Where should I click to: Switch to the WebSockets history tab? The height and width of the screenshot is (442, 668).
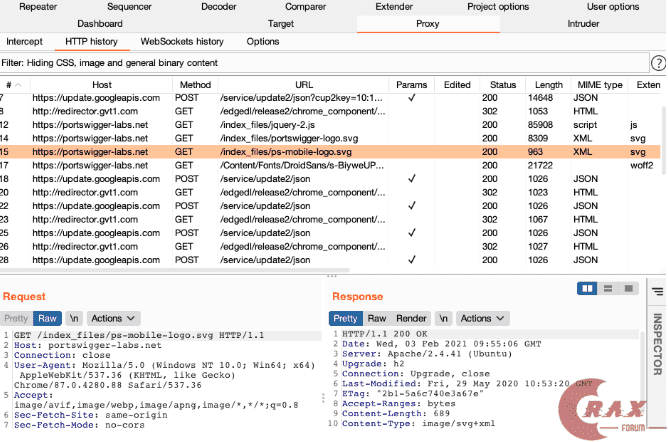coord(182,41)
